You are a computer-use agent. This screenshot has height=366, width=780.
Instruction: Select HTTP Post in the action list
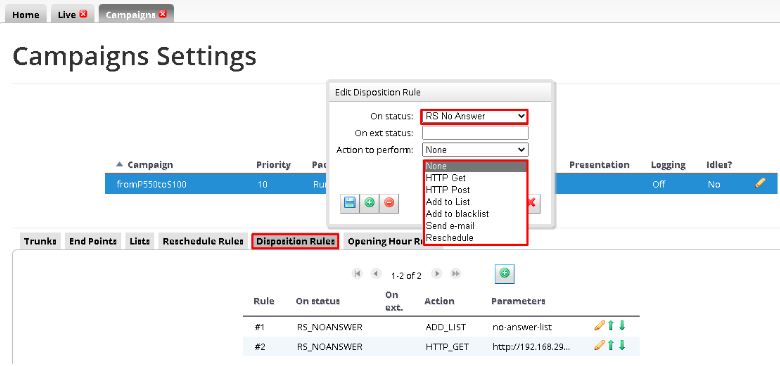pos(475,189)
